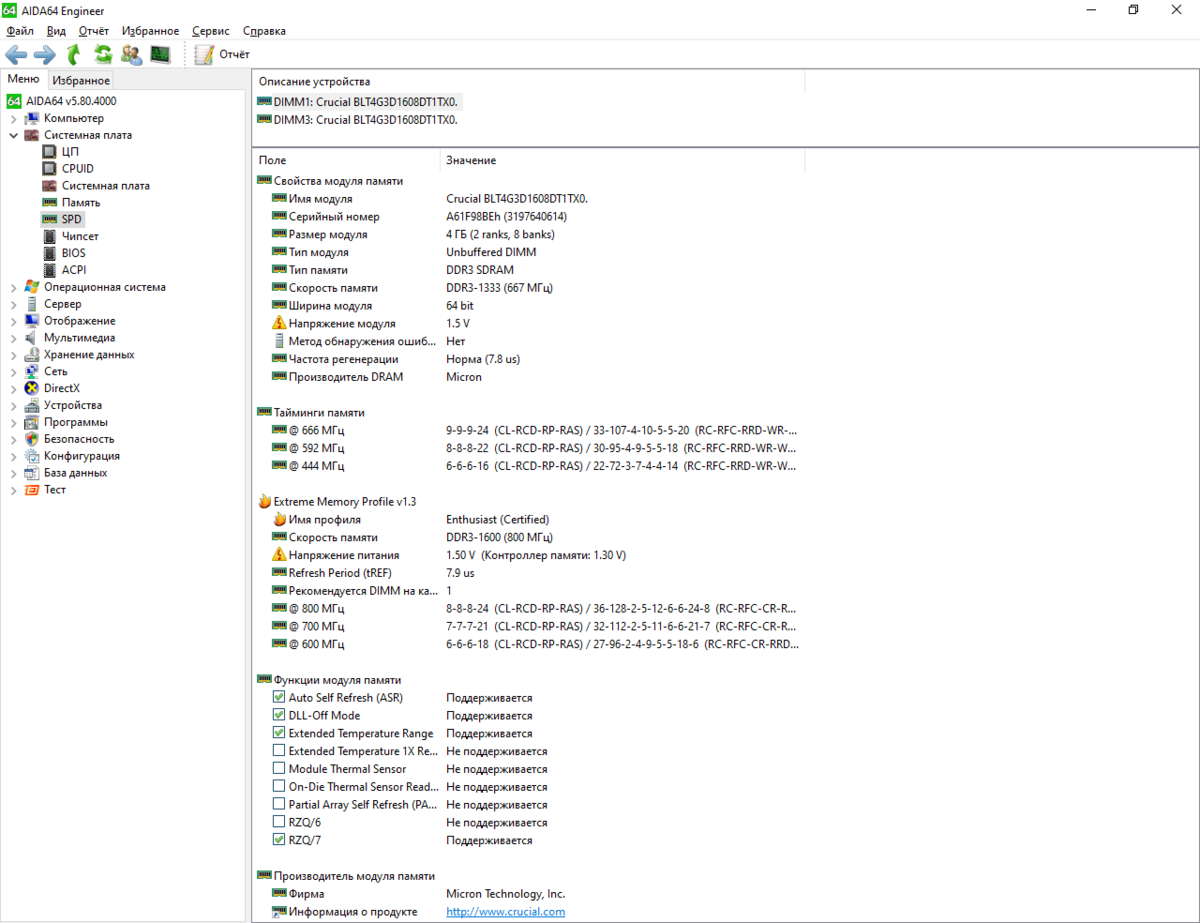Expand the Операционная система node
Viewport: 1200px width, 923px height.
13,287
